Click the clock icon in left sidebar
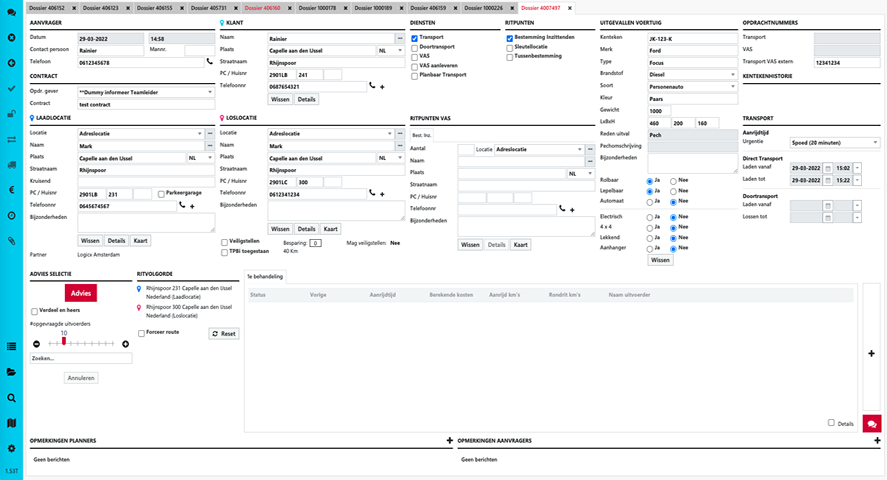The height and width of the screenshot is (480, 887). pos(11,215)
